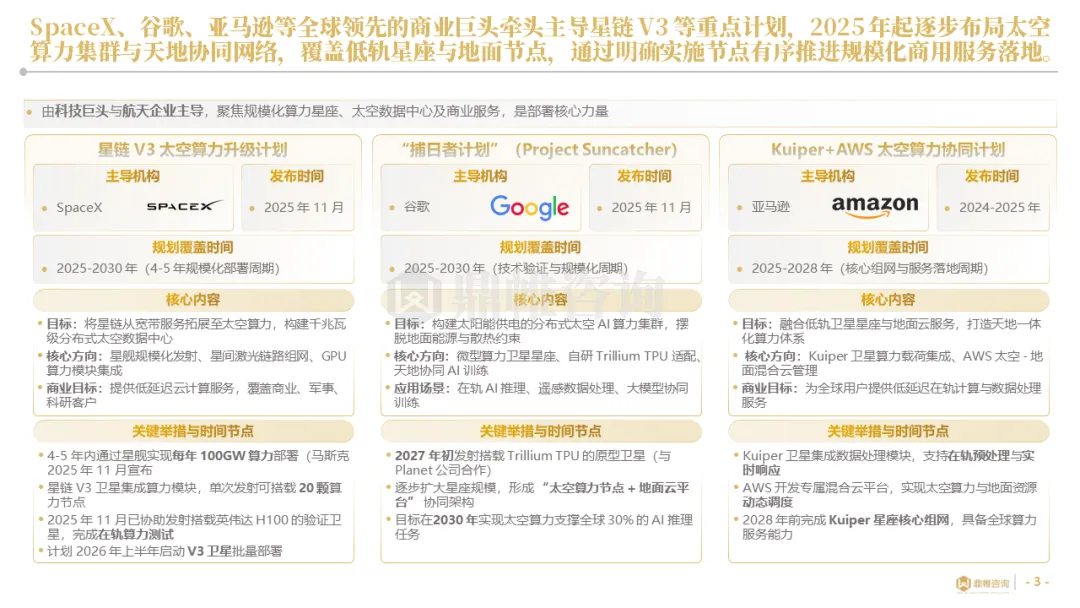The height and width of the screenshot is (608, 1080).
Task: Click the SpaceX logo image
Action: (185, 206)
